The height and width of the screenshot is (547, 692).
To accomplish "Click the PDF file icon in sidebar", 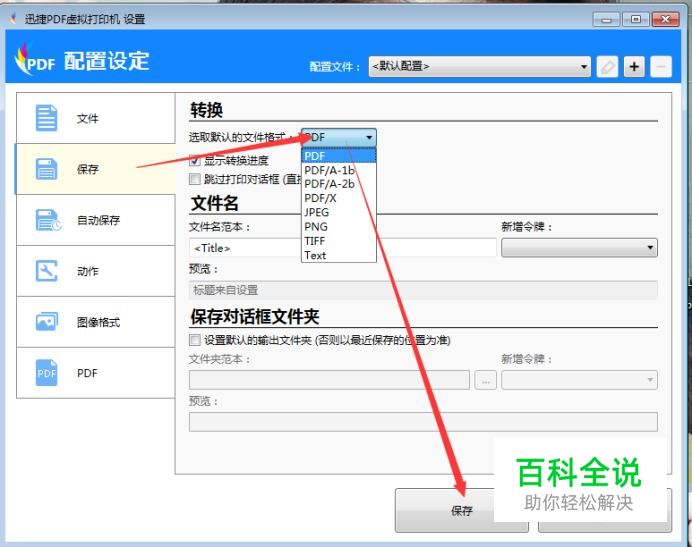I will 46,373.
